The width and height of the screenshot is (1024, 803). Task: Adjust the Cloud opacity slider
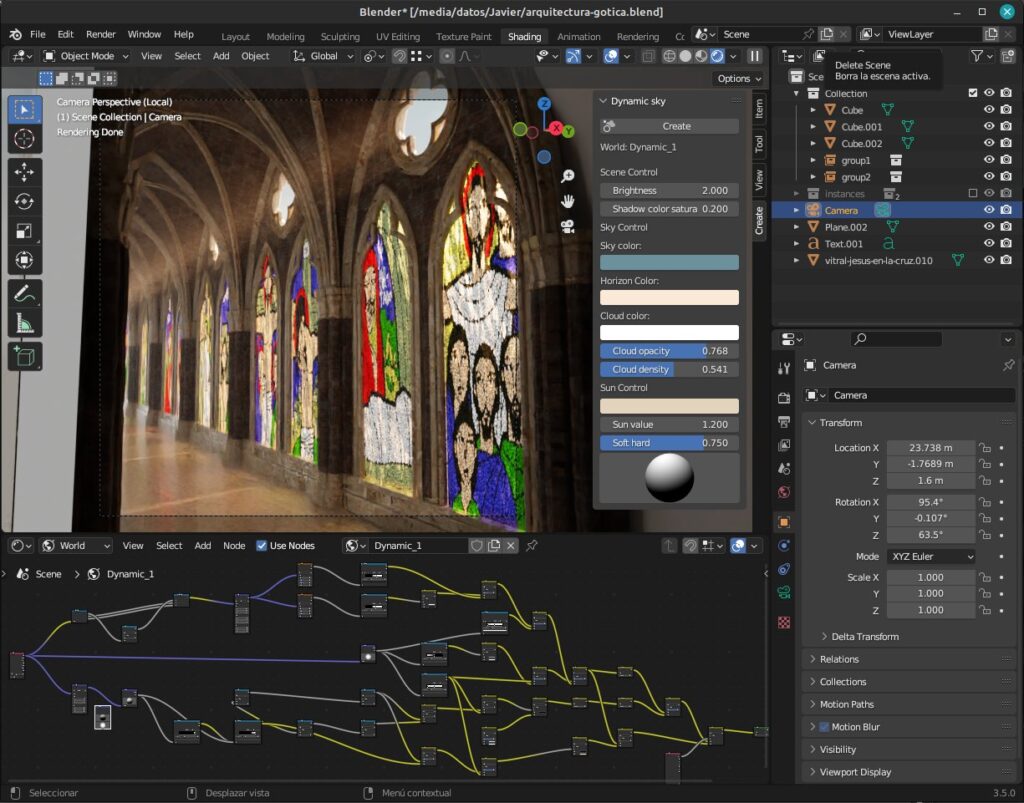tap(669, 351)
